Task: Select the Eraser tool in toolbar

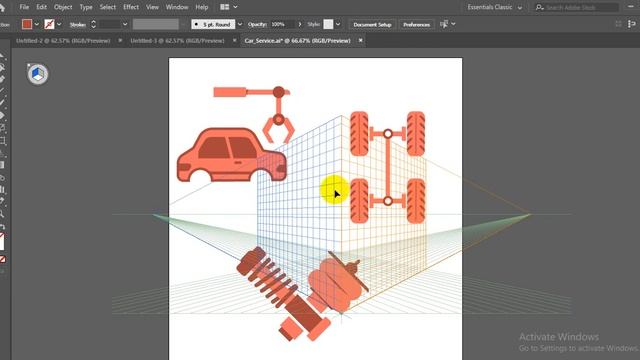Action: (x=2, y=116)
